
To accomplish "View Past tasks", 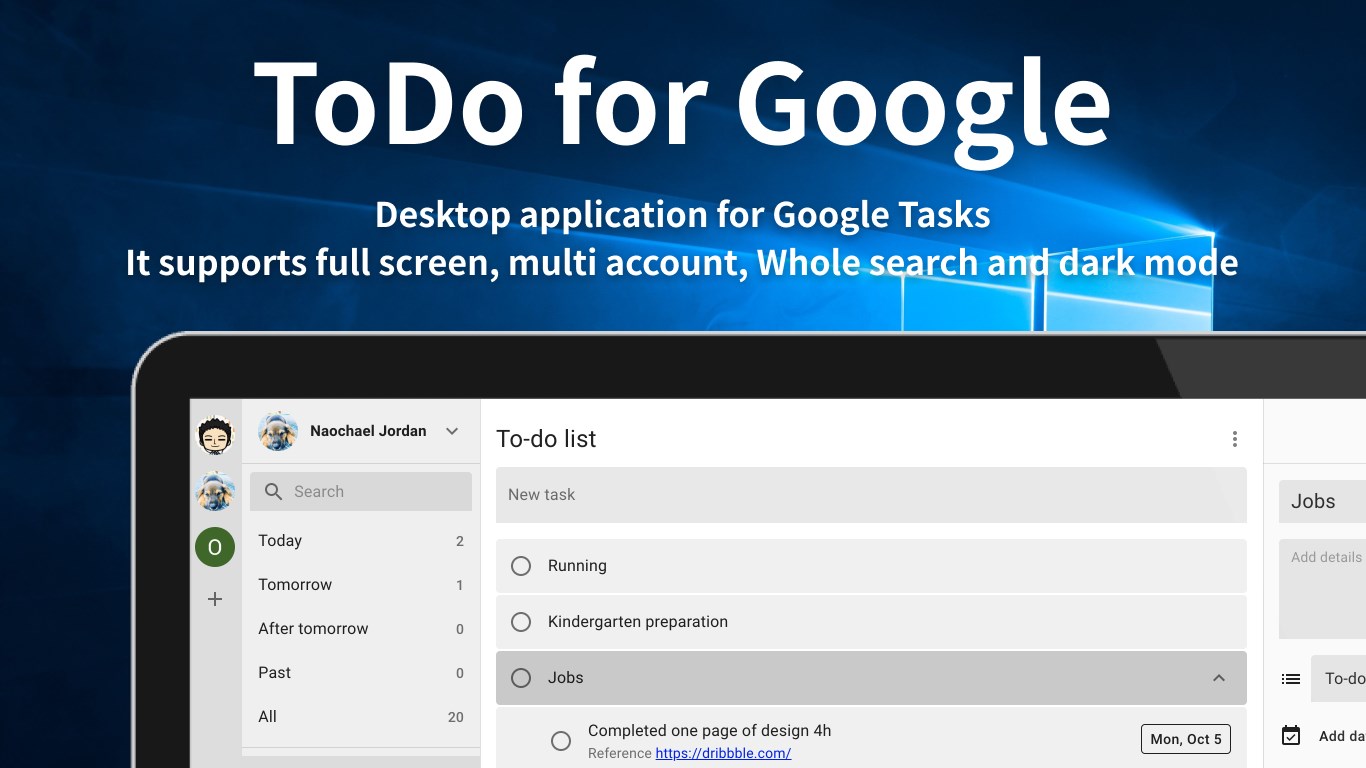I will (361, 673).
